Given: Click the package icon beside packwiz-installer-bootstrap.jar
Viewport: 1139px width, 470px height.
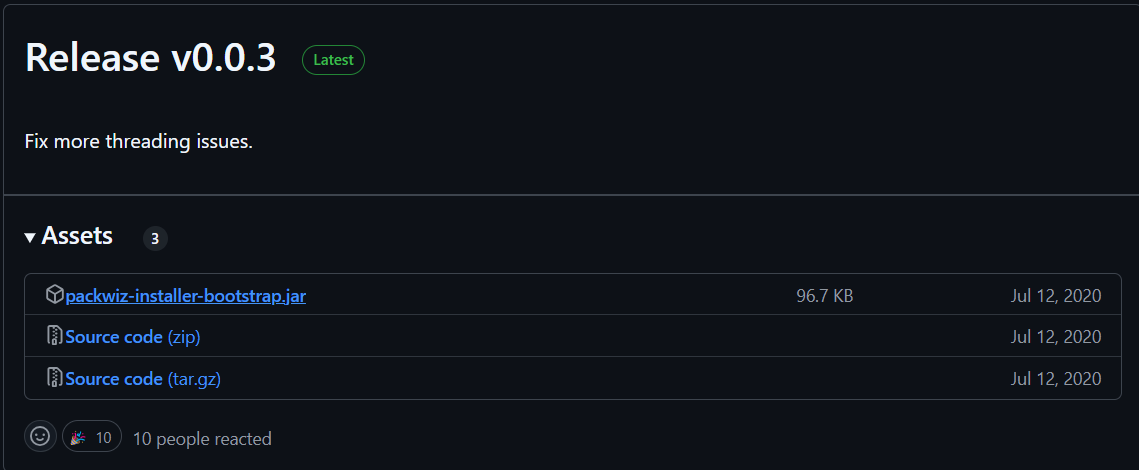Looking at the screenshot, I should point(55,295).
